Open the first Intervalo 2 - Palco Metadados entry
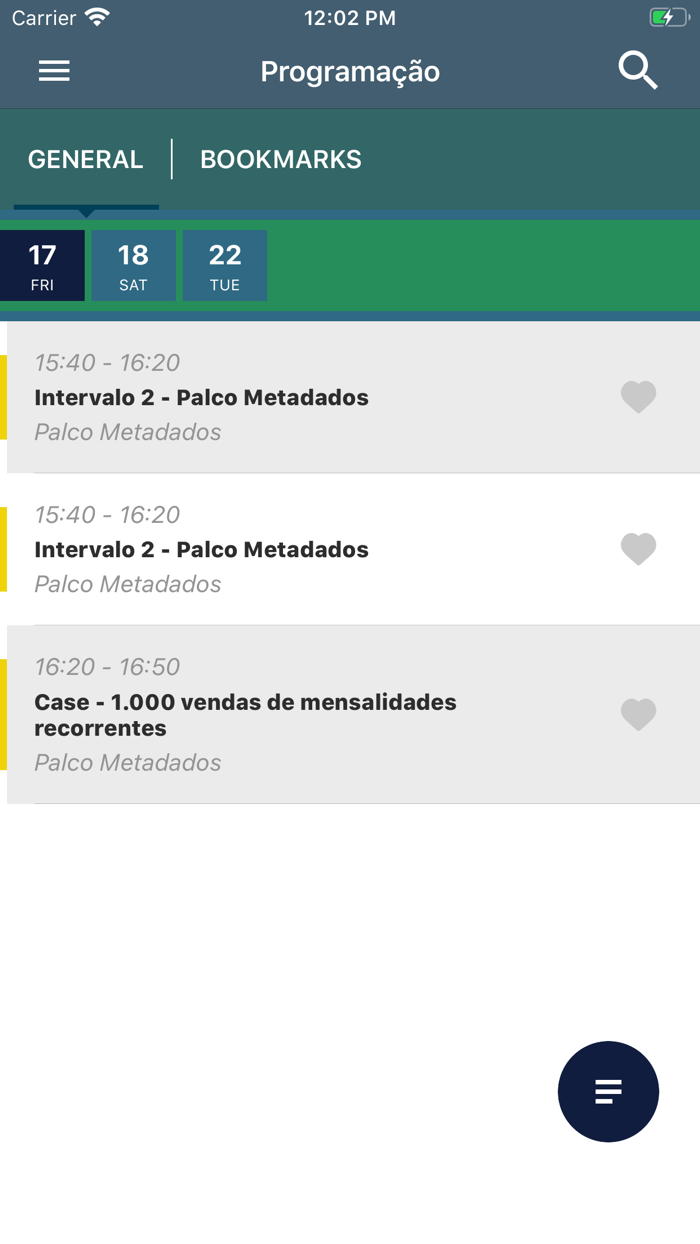The width and height of the screenshot is (700, 1244). click(x=300, y=397)
